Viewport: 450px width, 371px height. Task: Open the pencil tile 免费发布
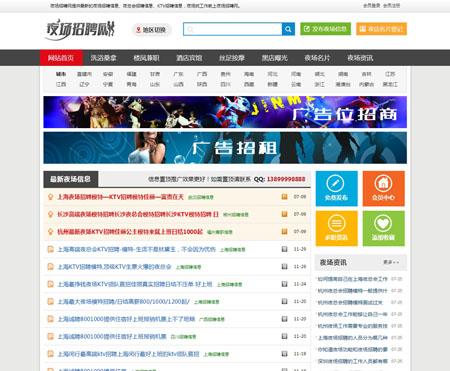point(337,189)
